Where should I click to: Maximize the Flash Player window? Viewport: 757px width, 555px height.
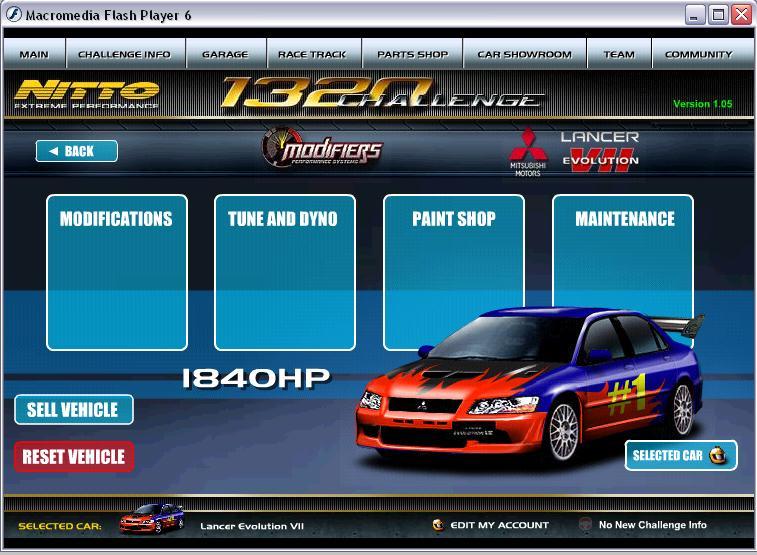pyautogui.click(x=718, y=15)
